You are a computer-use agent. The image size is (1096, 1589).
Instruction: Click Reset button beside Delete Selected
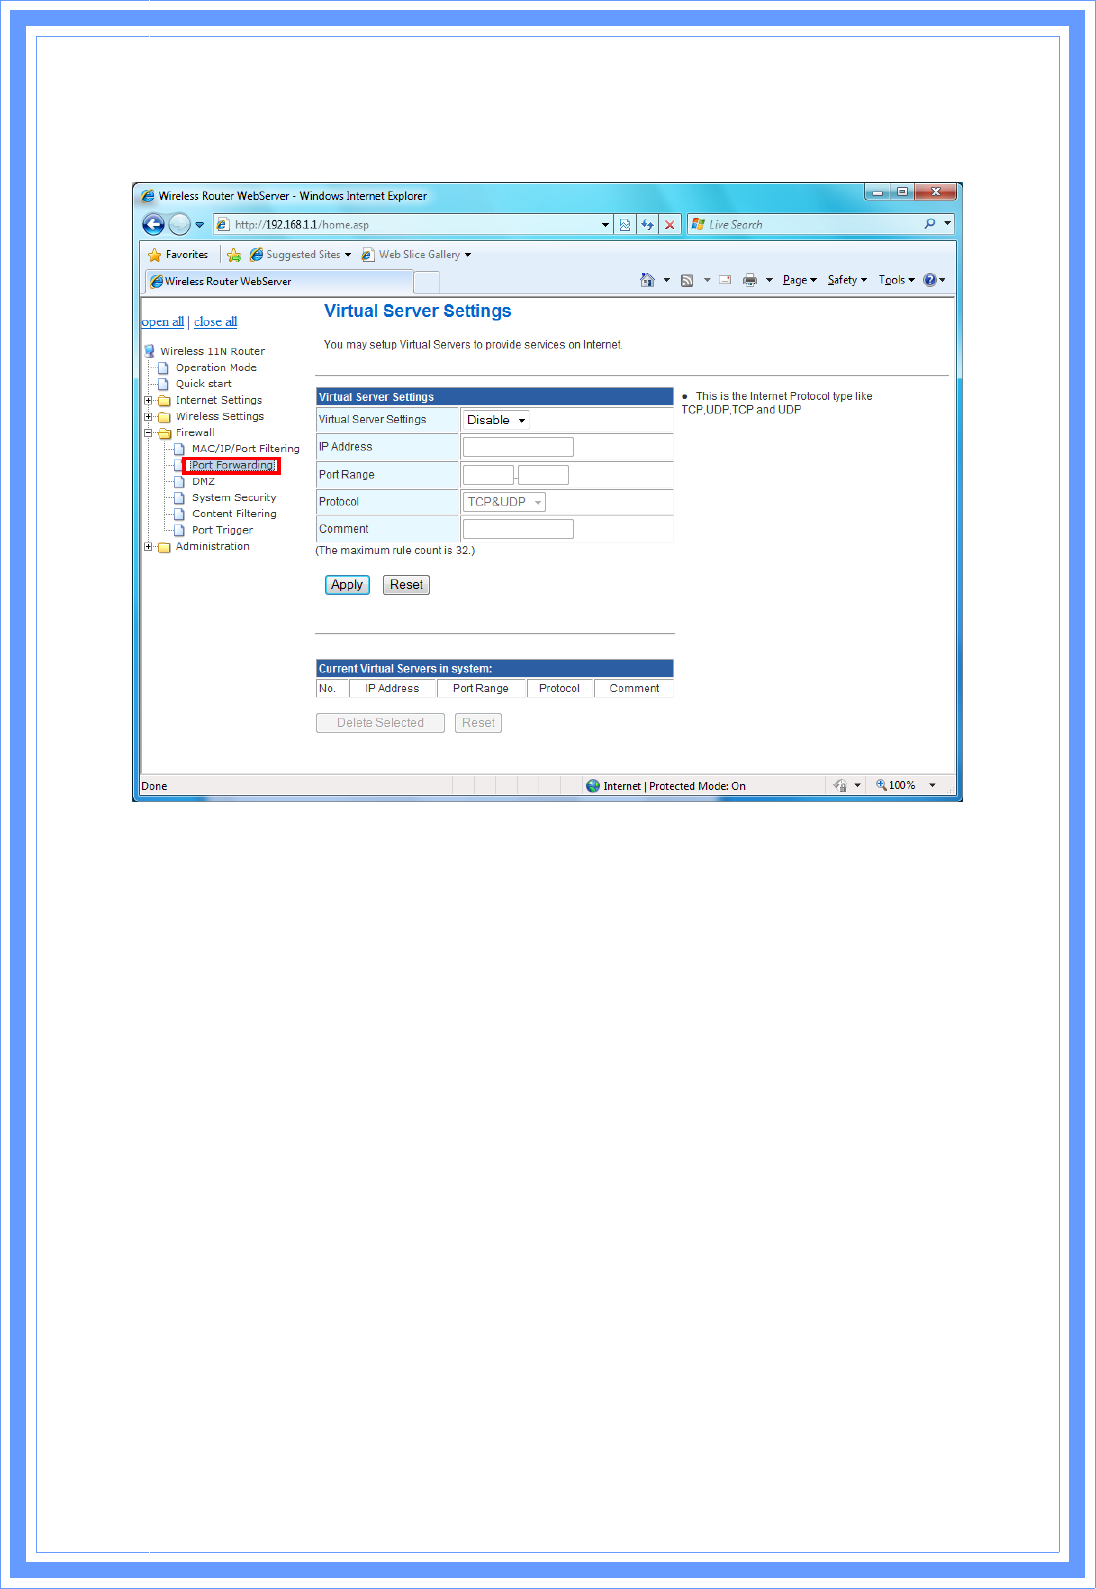pyautogui.click(x=478, y=723)
